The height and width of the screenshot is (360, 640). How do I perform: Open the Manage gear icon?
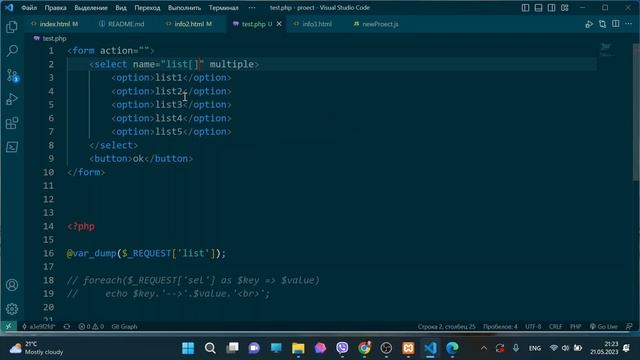click(12, 309)
